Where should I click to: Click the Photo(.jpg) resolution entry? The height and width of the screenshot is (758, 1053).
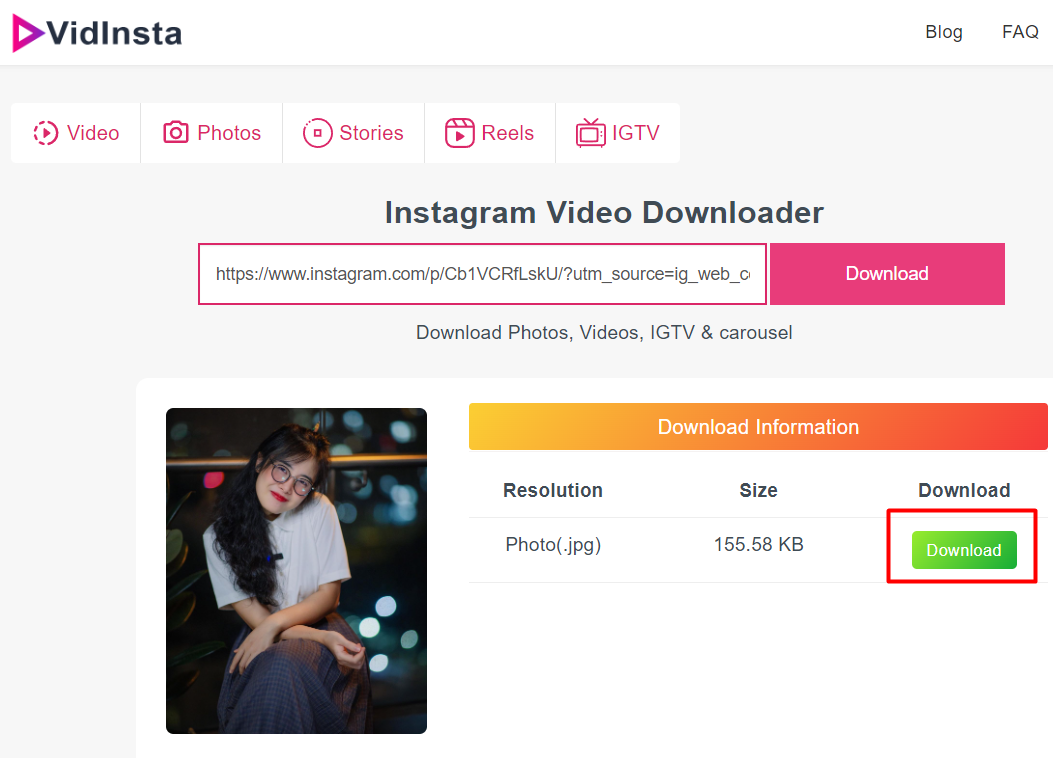553,545
